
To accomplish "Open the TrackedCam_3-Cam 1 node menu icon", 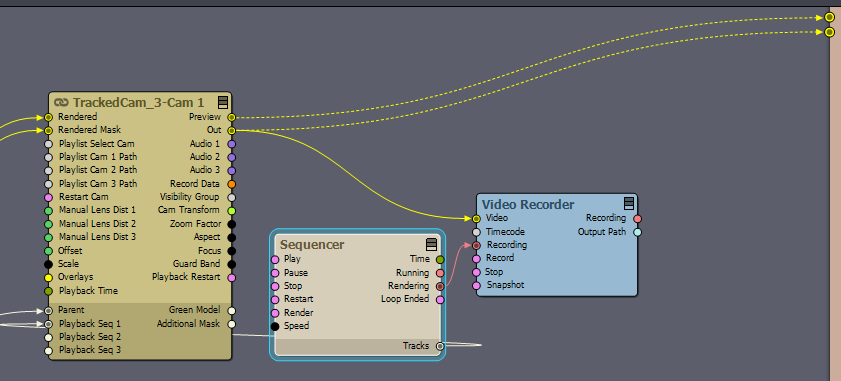I will (223, 102).
